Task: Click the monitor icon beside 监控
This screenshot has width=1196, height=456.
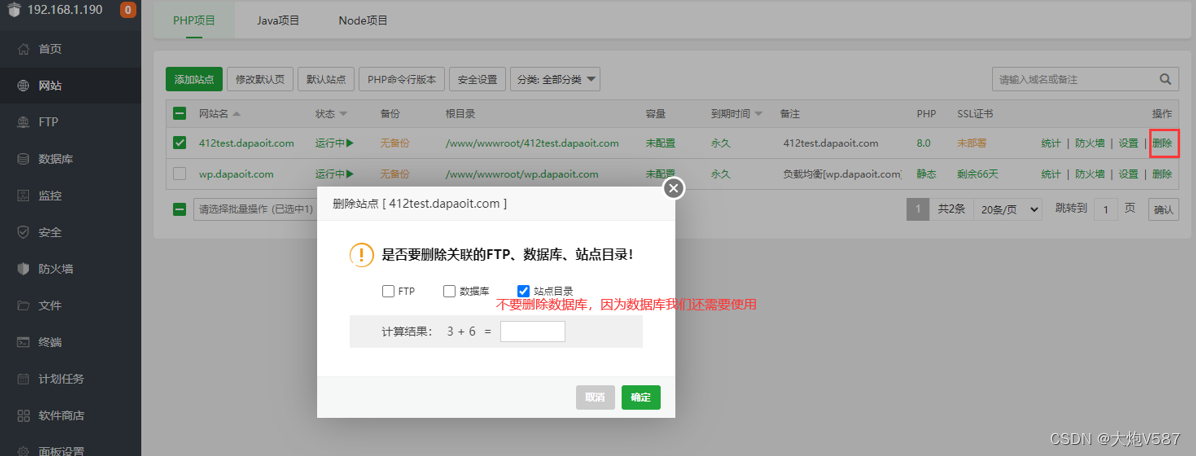Action: [23, 195]
